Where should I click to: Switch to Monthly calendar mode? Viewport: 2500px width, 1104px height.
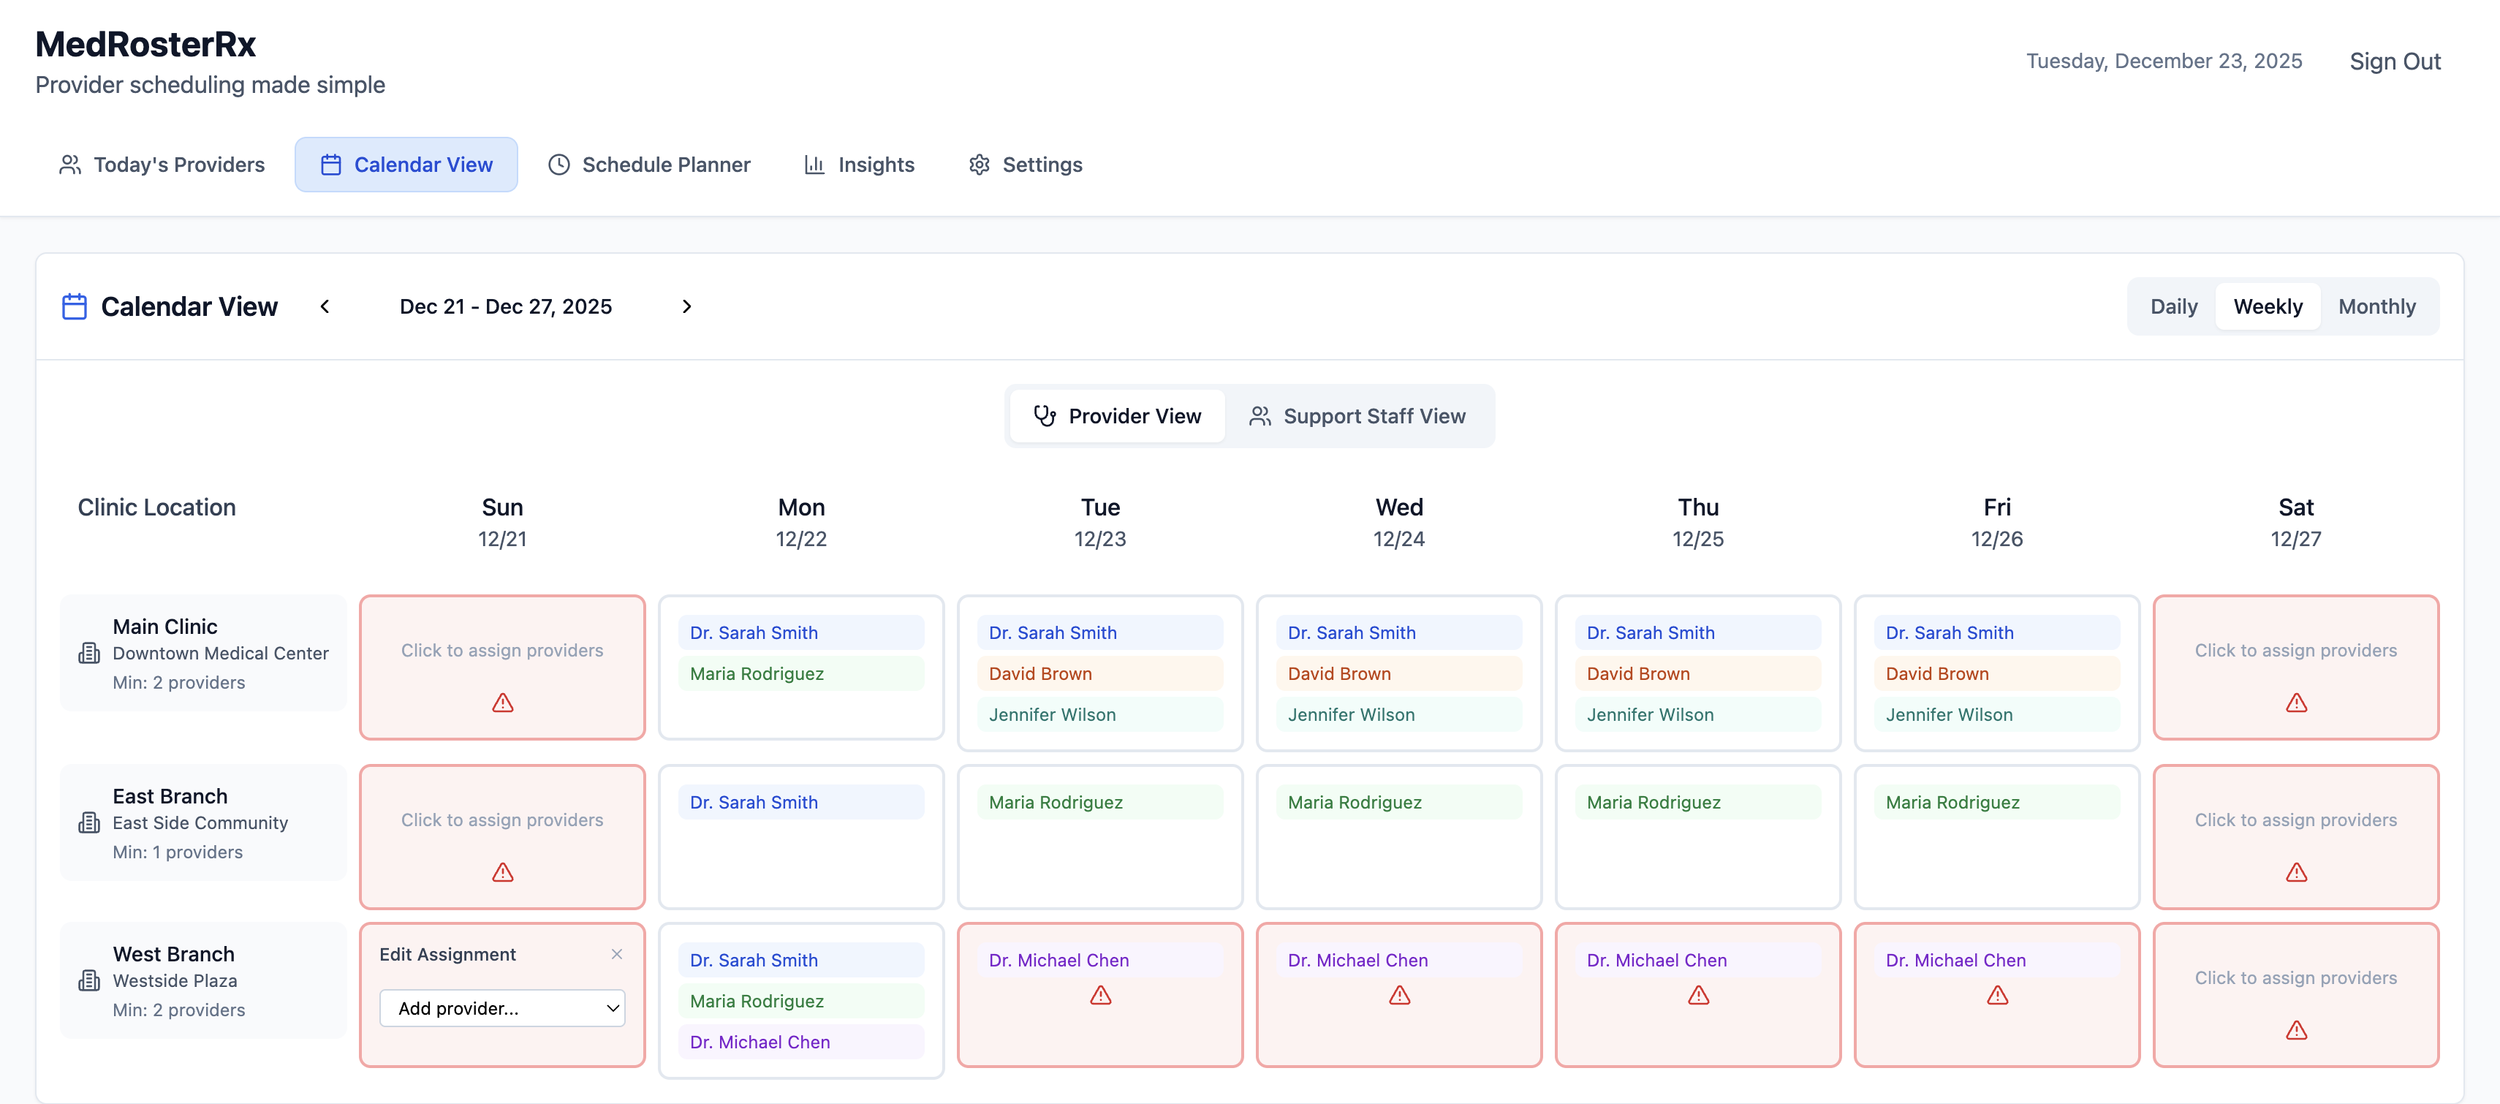pyautogui.click(x=2376, y=306)
